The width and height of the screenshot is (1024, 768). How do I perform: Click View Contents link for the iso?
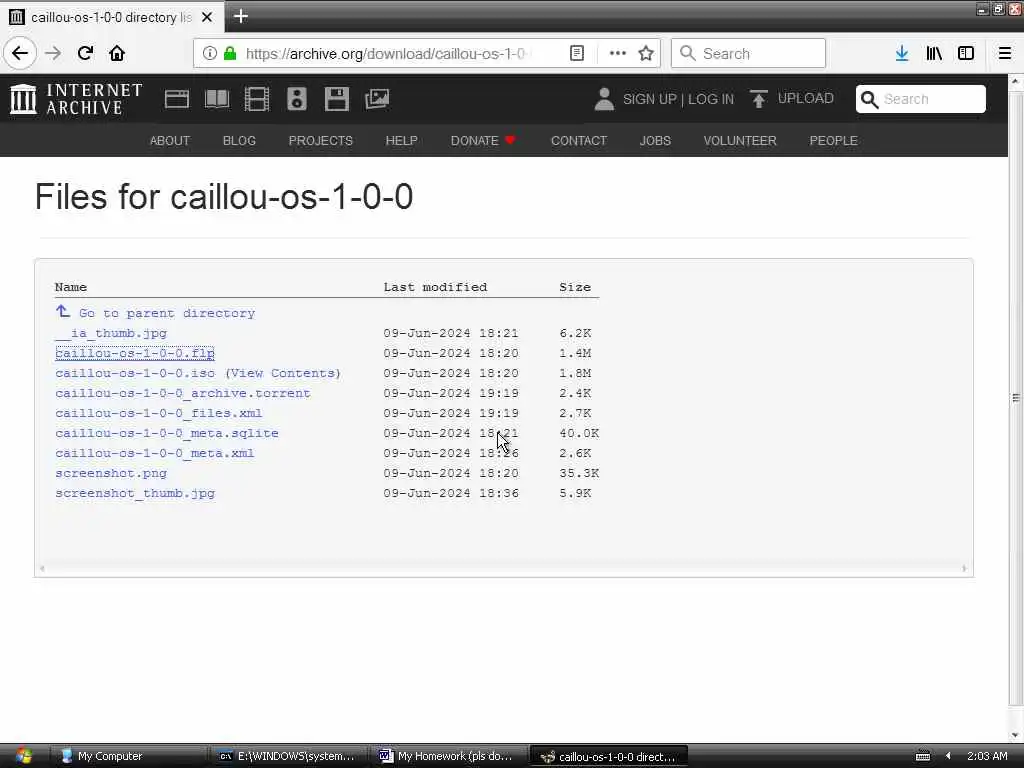(x=283, y=373)
